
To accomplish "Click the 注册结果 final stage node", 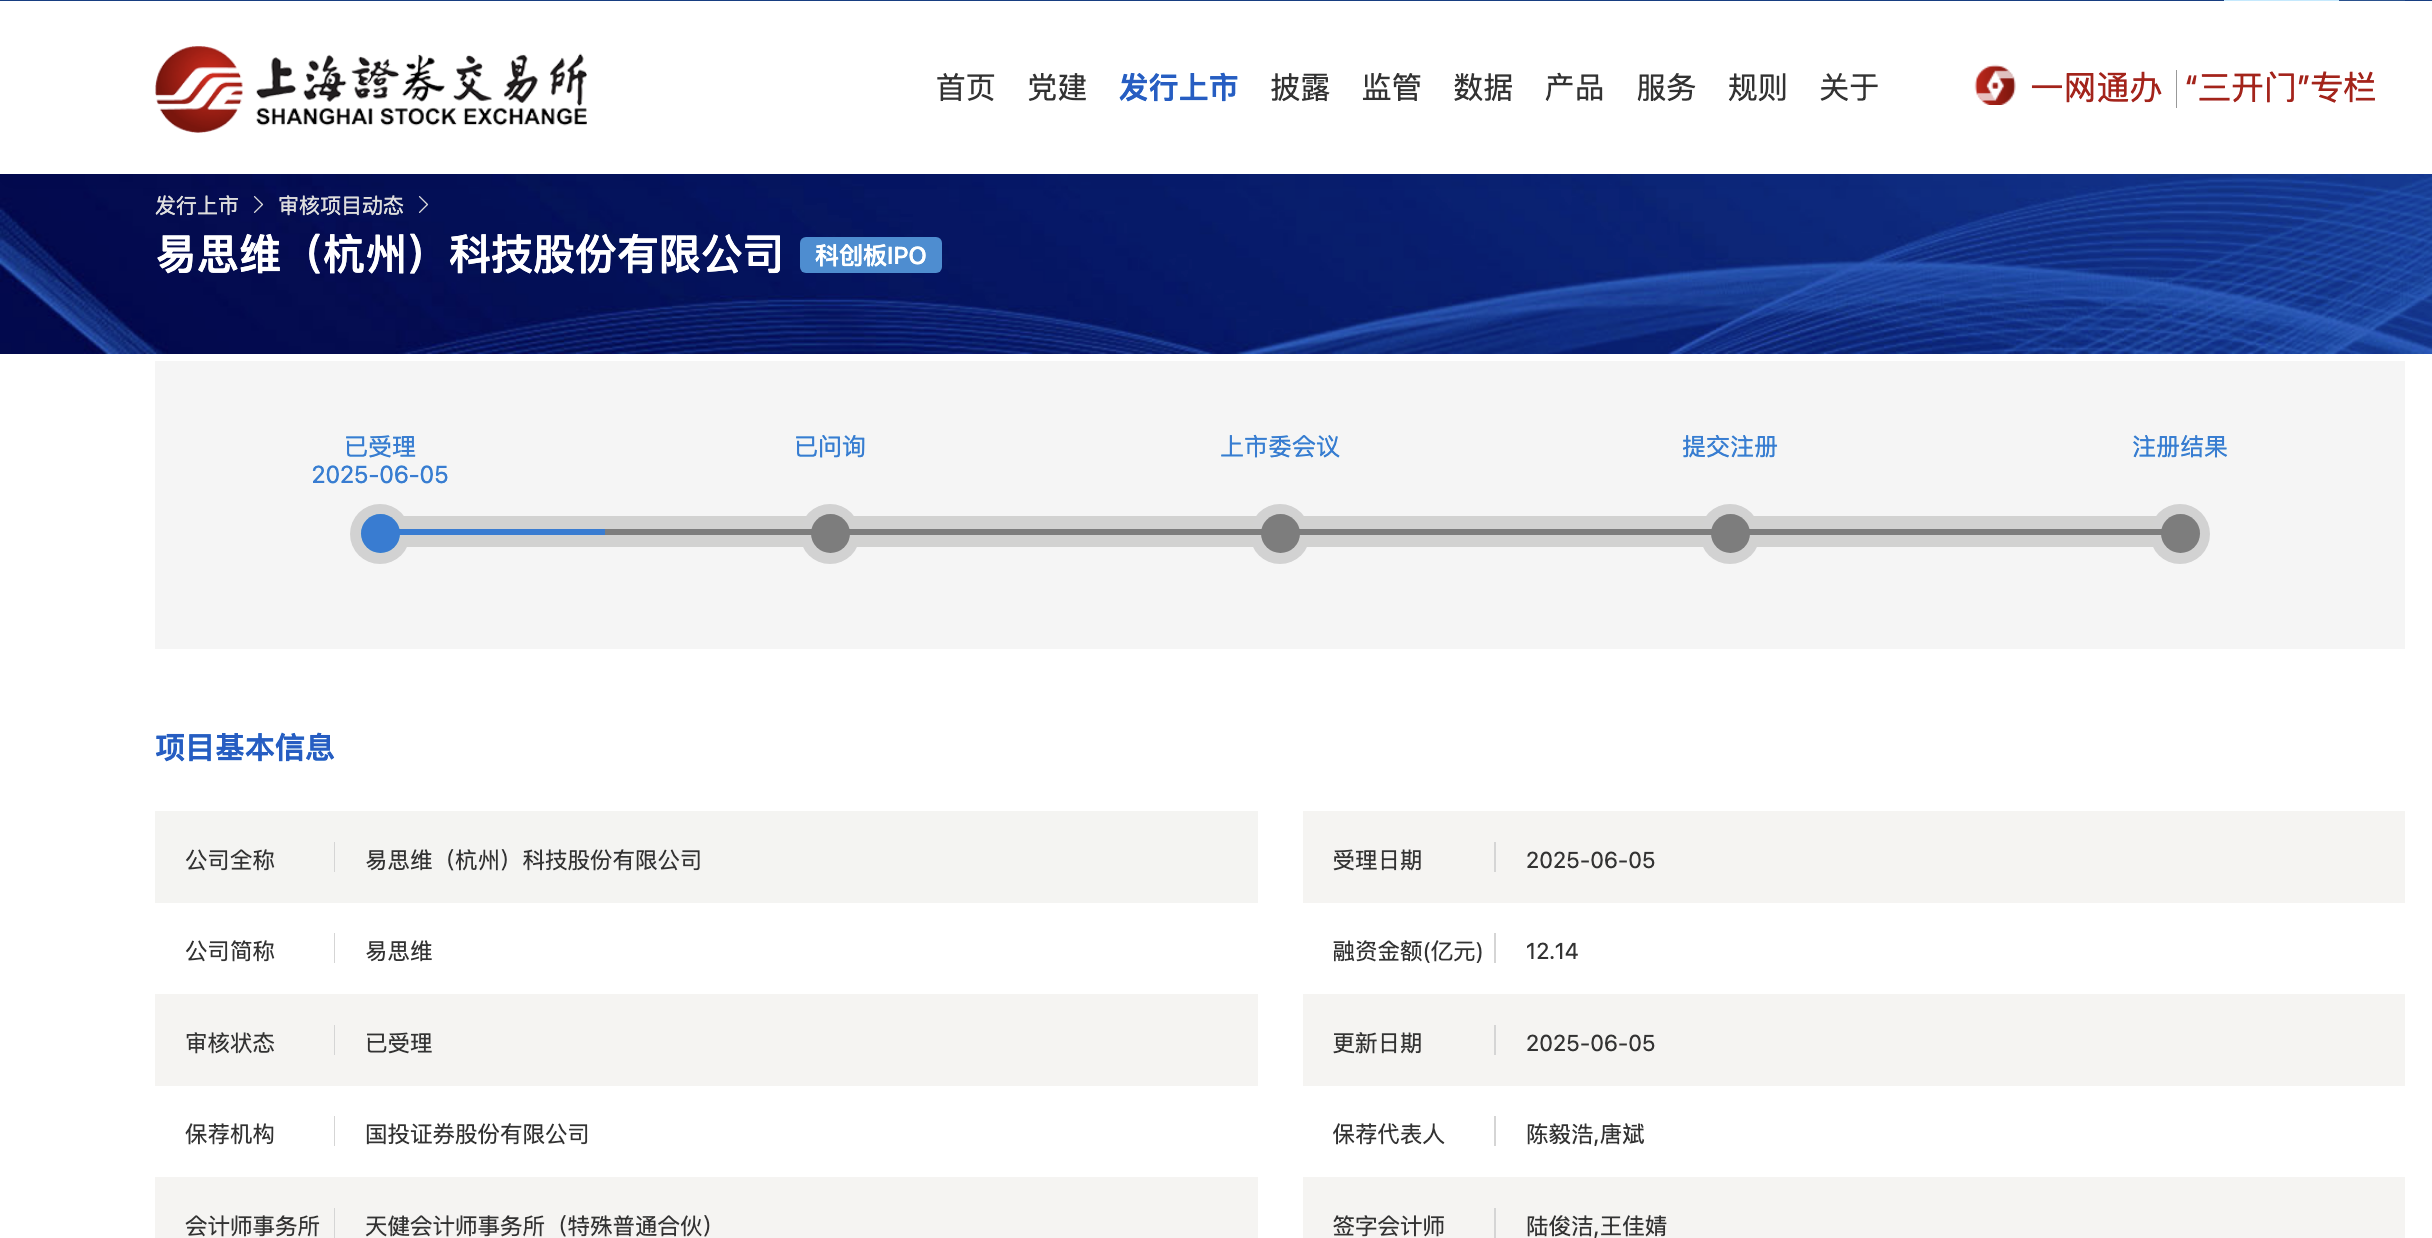I will (x=2180, y=533).
